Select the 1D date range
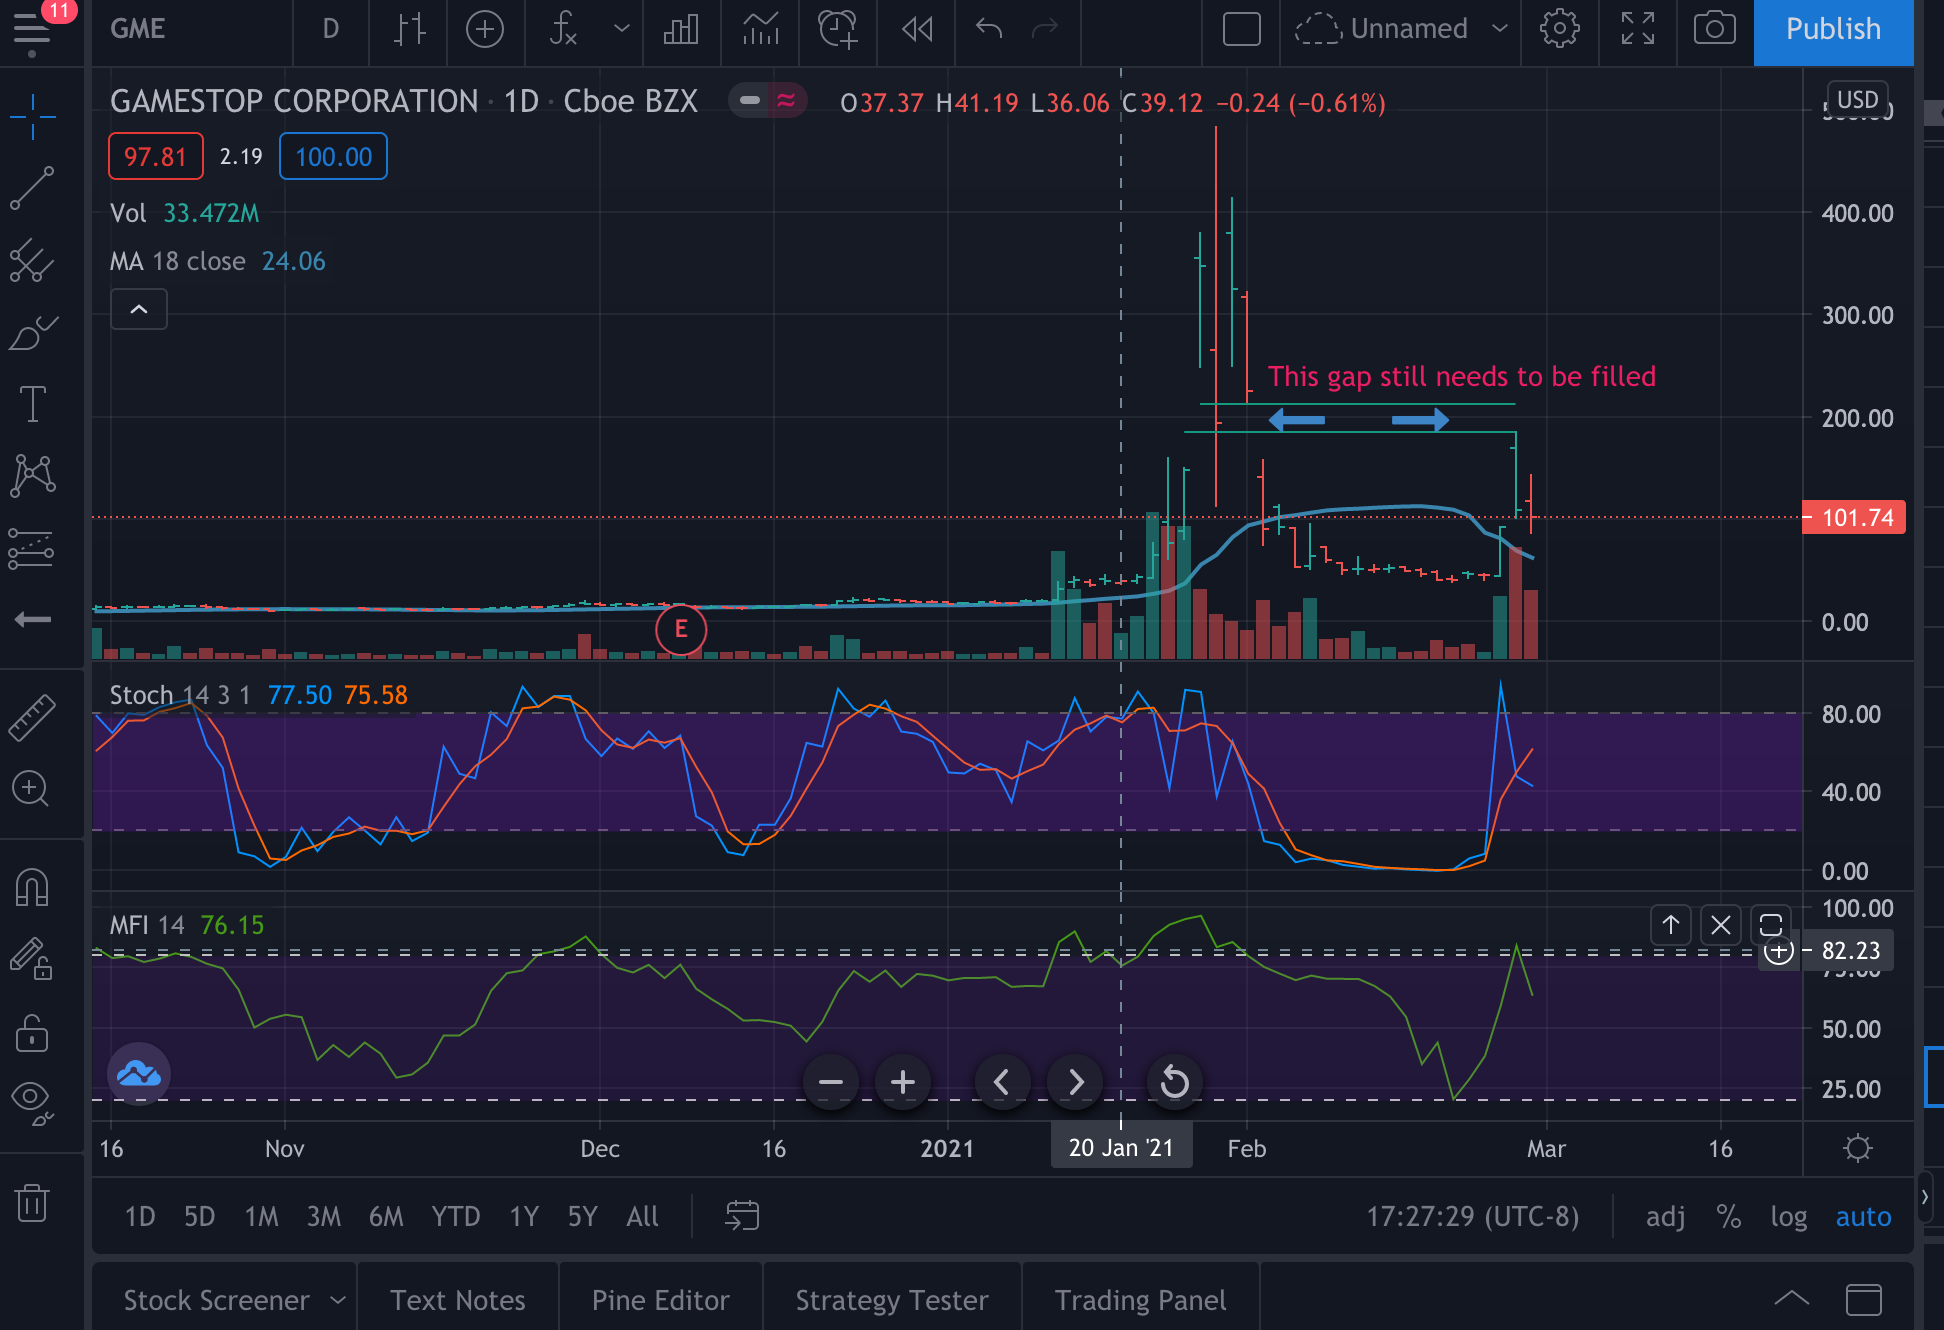The image size is (1944, 1330). click(x=140, y=1217)
